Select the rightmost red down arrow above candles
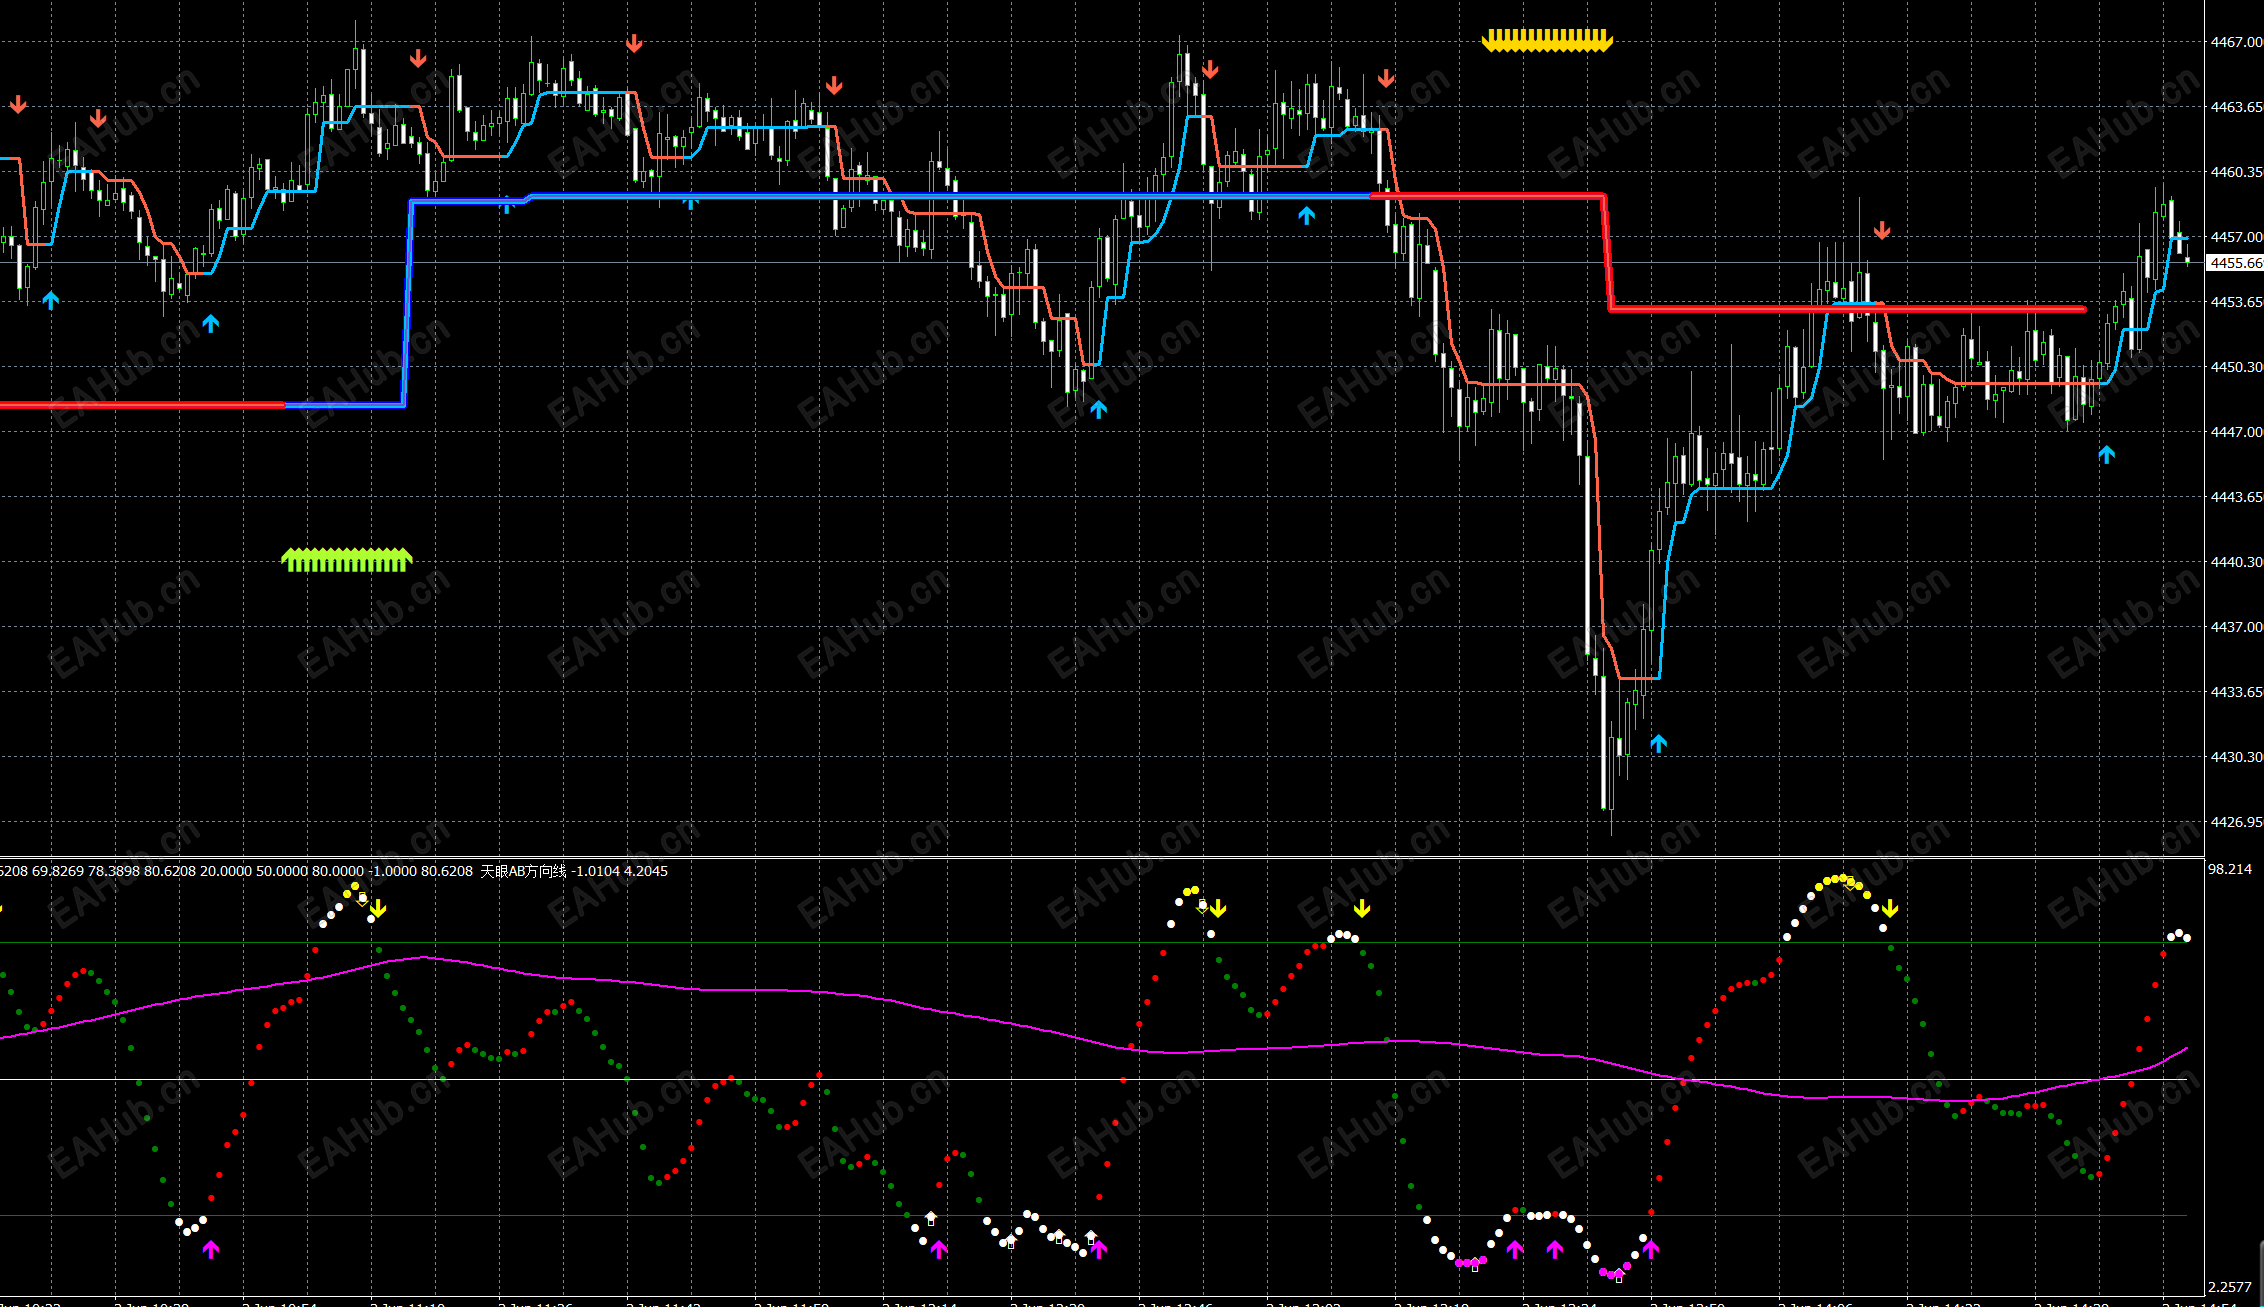 tap(1882, 231)
